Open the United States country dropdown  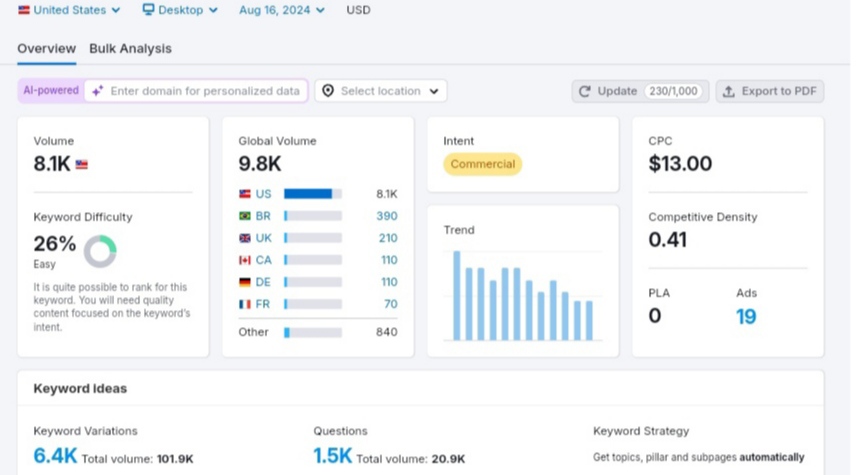pyautogui.click(x=70, y=10)
